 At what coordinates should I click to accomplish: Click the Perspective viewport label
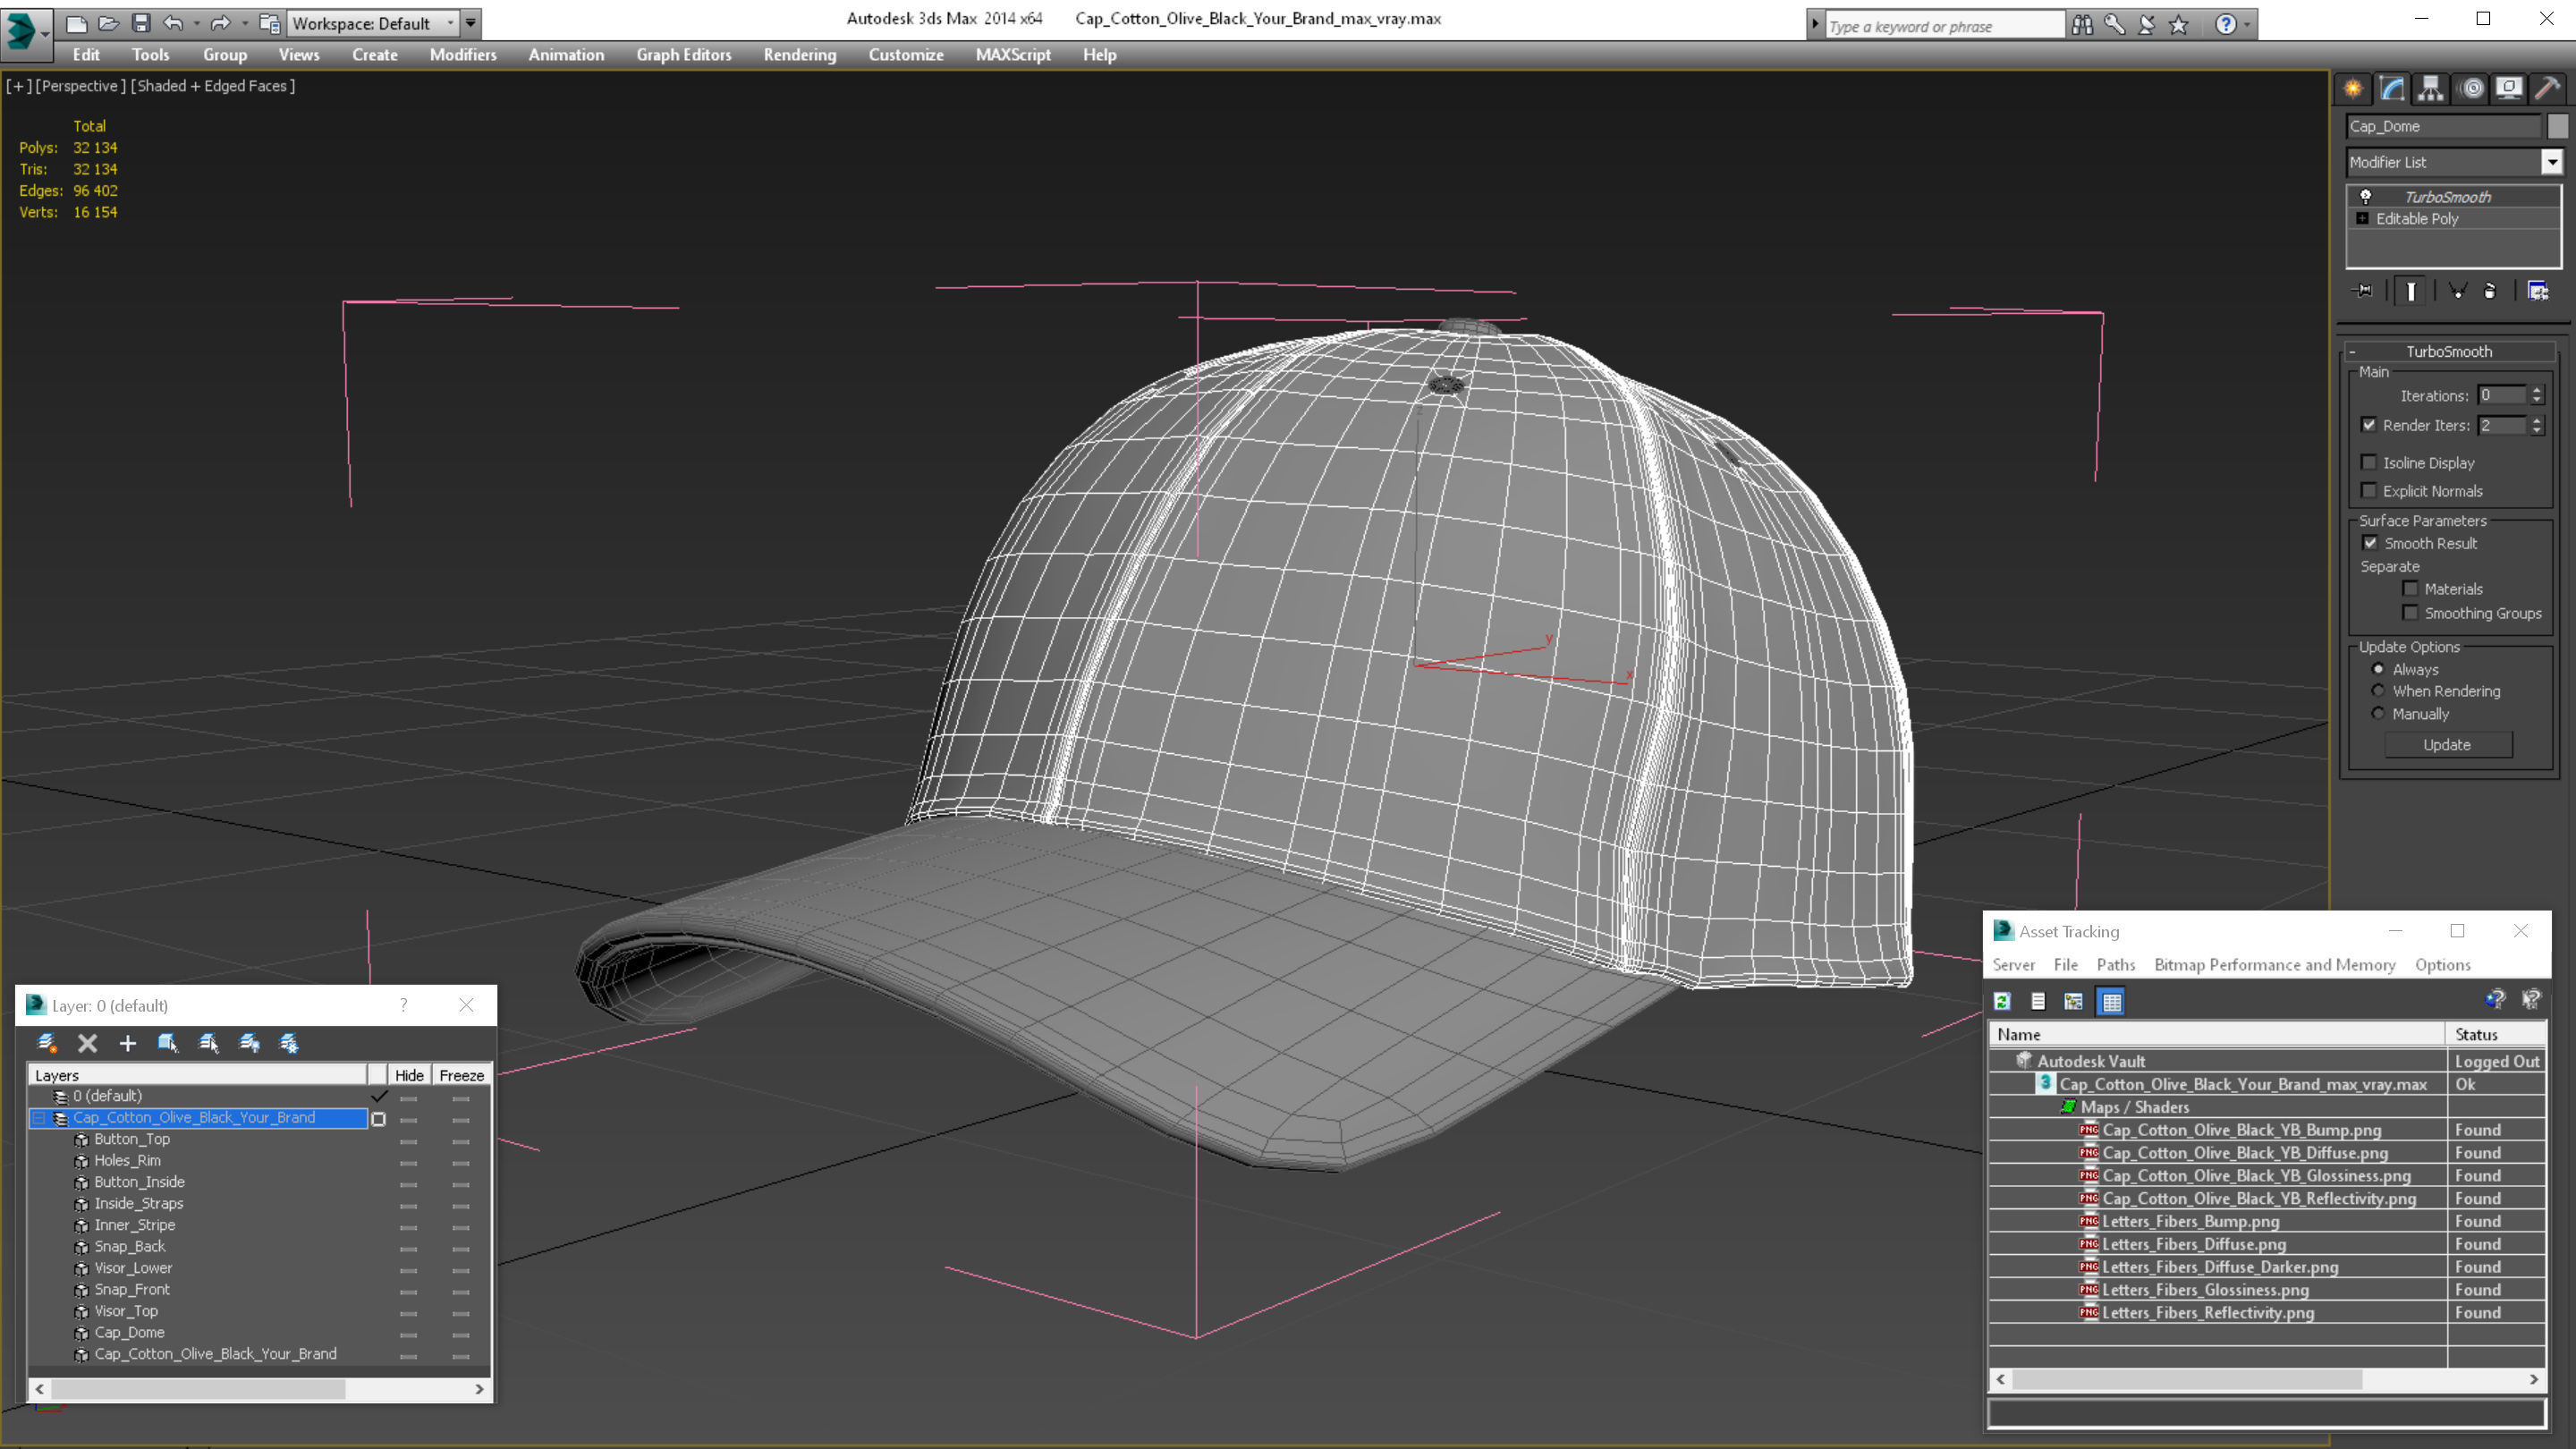[81, 86]
